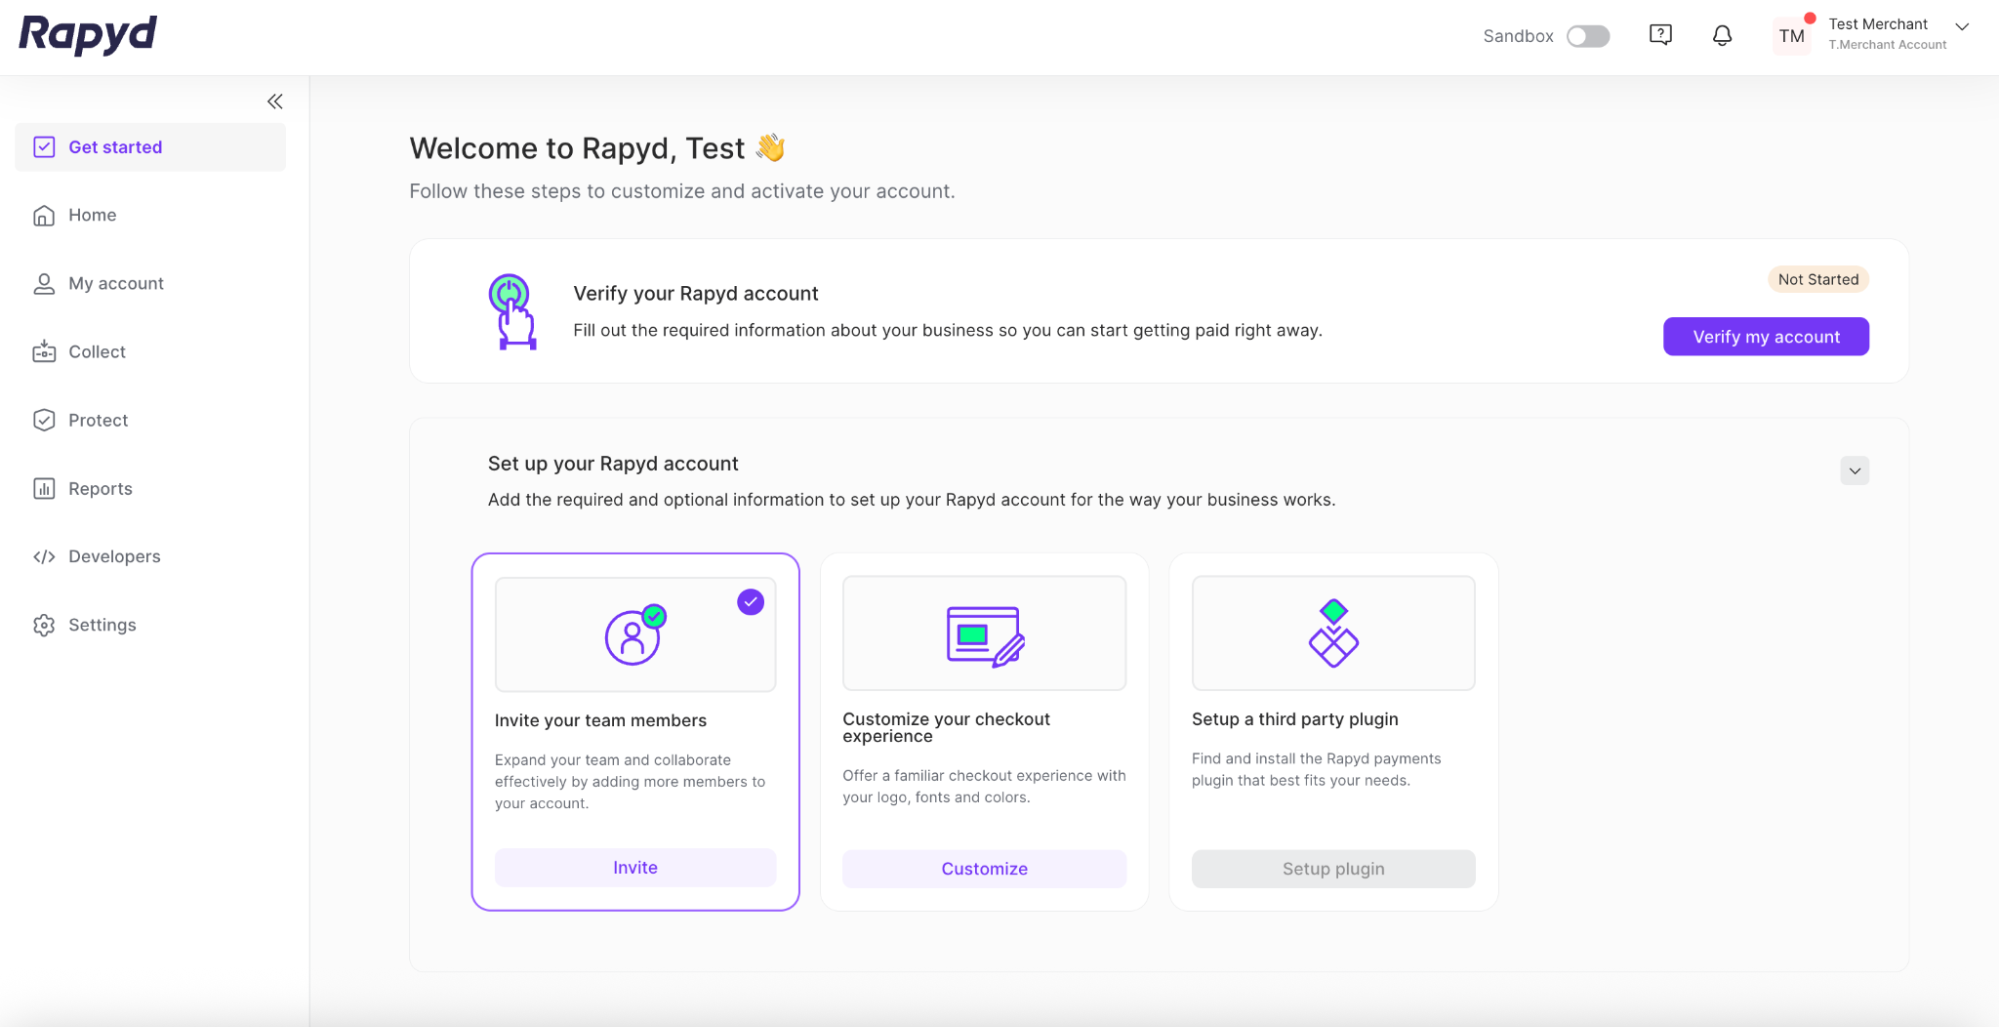Select the Collect sidebar icon

pyautogui.click(x=44, y=351)
